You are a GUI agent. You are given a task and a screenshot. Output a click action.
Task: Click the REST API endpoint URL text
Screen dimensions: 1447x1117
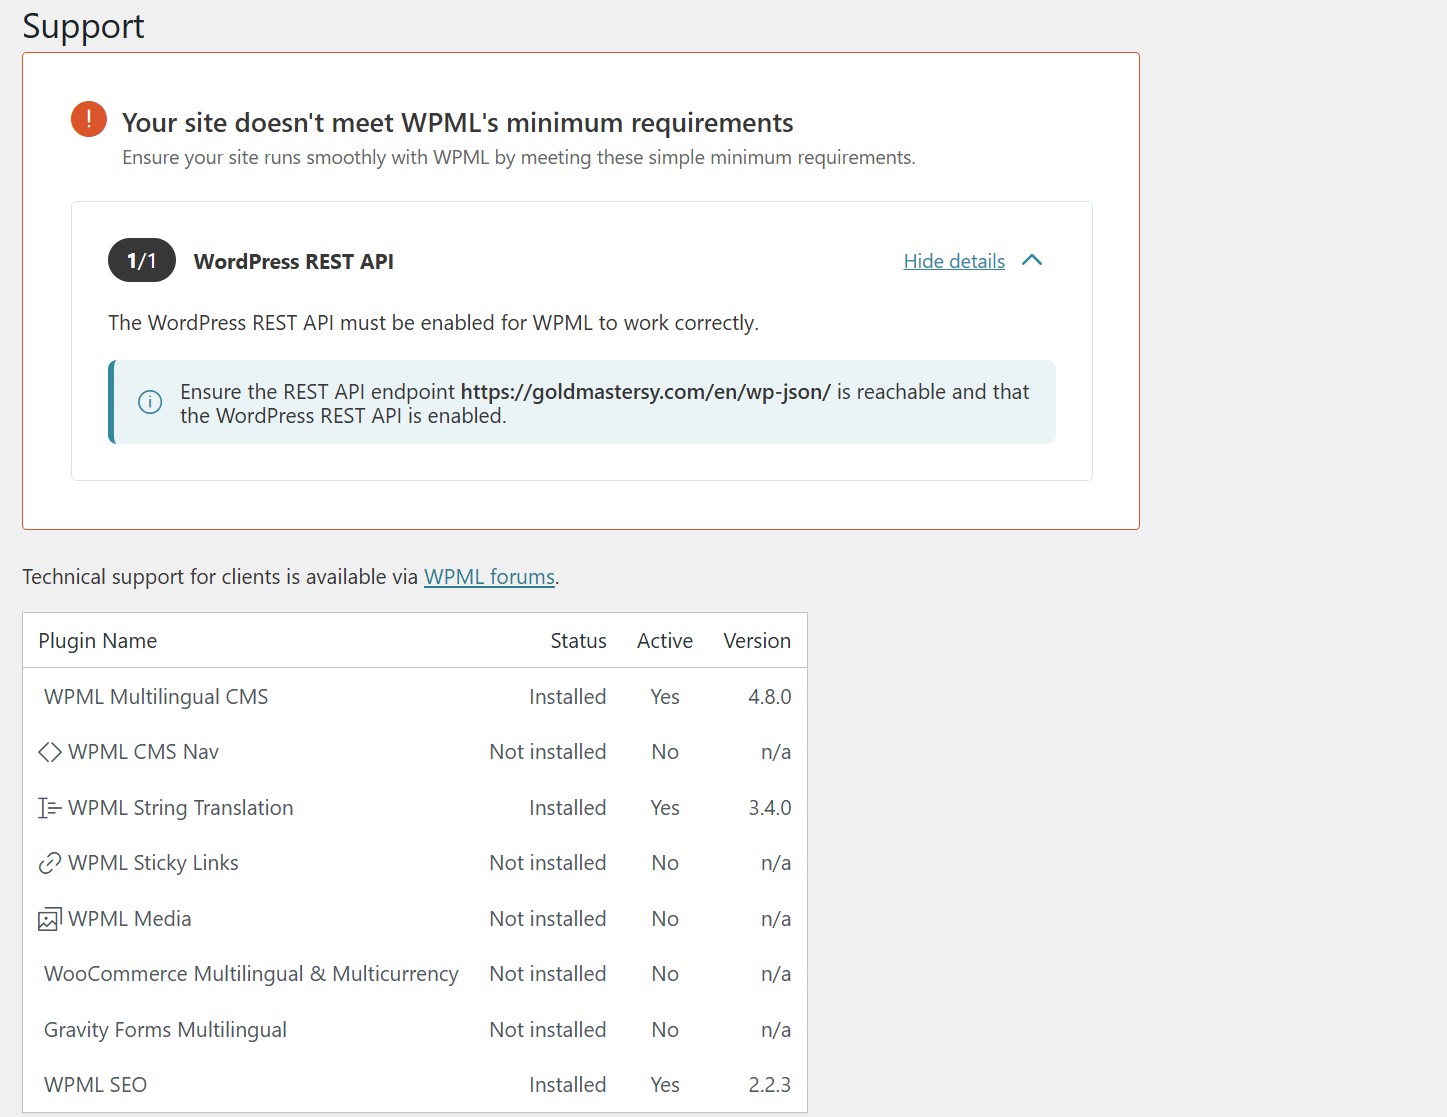[x=645, y=392]
